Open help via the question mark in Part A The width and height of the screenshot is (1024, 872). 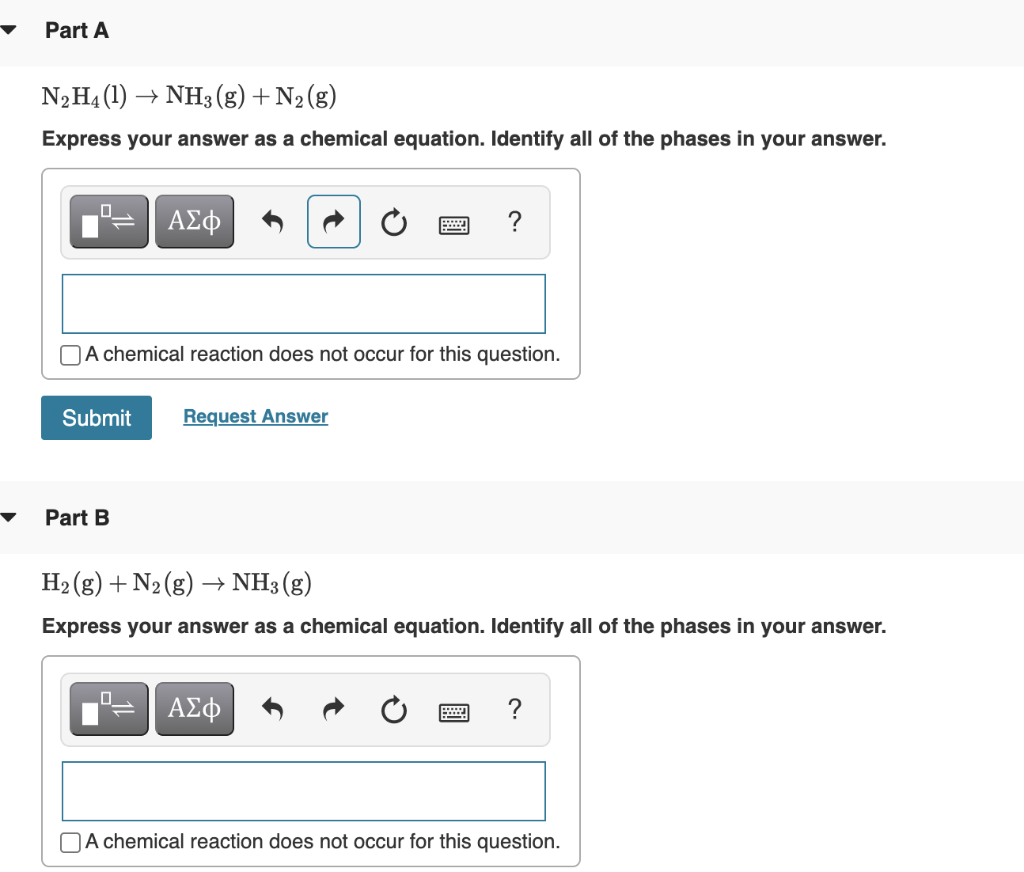click(x=514, y=222)
